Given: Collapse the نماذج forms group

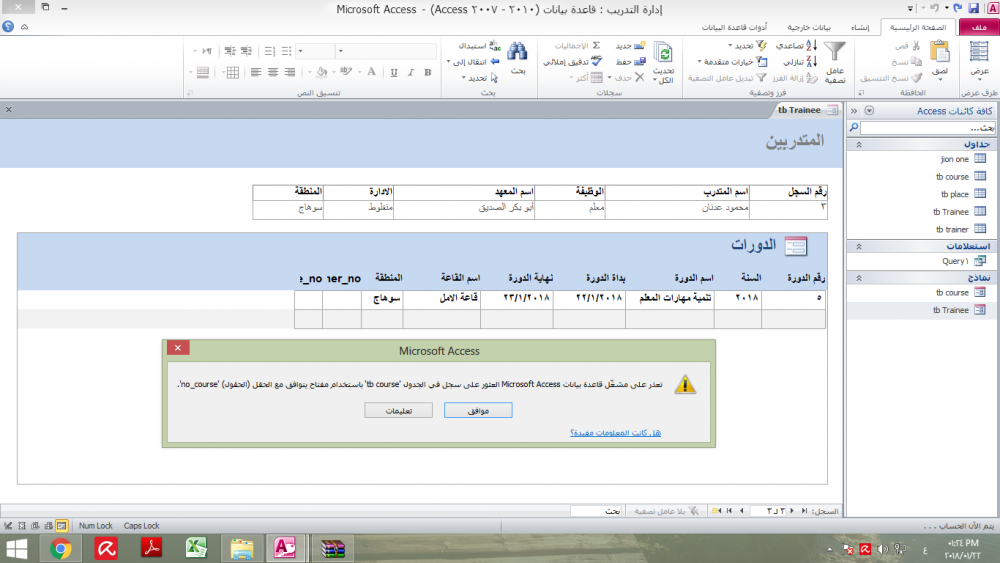Looking at the screenshot, I should point(858,278).
